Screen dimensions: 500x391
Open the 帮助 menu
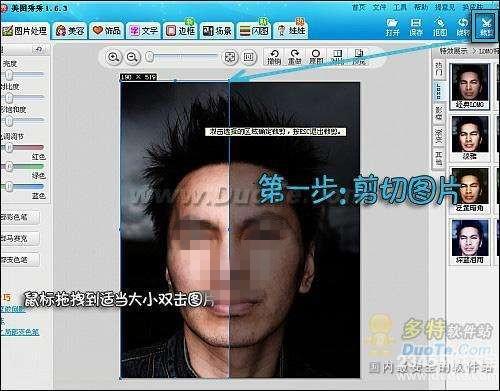pyautogui.click(x=421, y=7)
